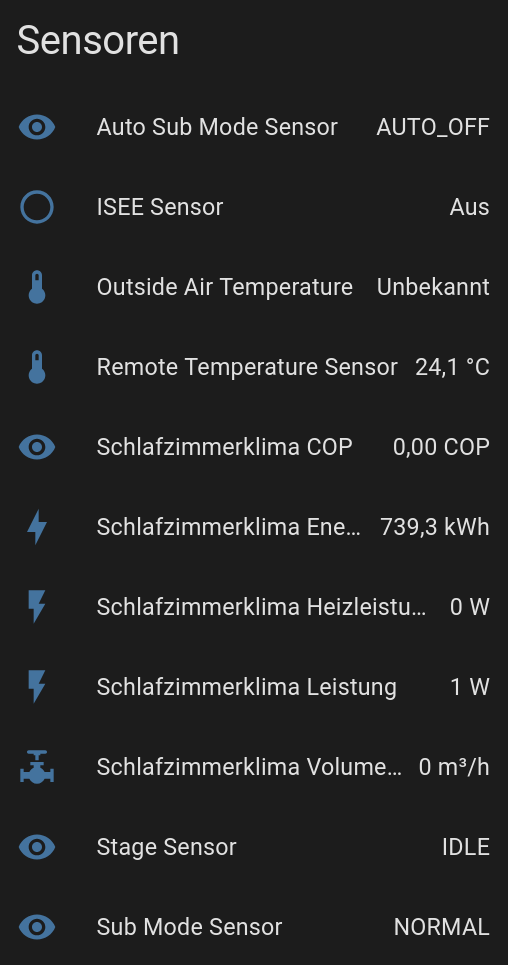Click the eye icon beside Auto Sub Mode Sensor

[x=37, y=127]
